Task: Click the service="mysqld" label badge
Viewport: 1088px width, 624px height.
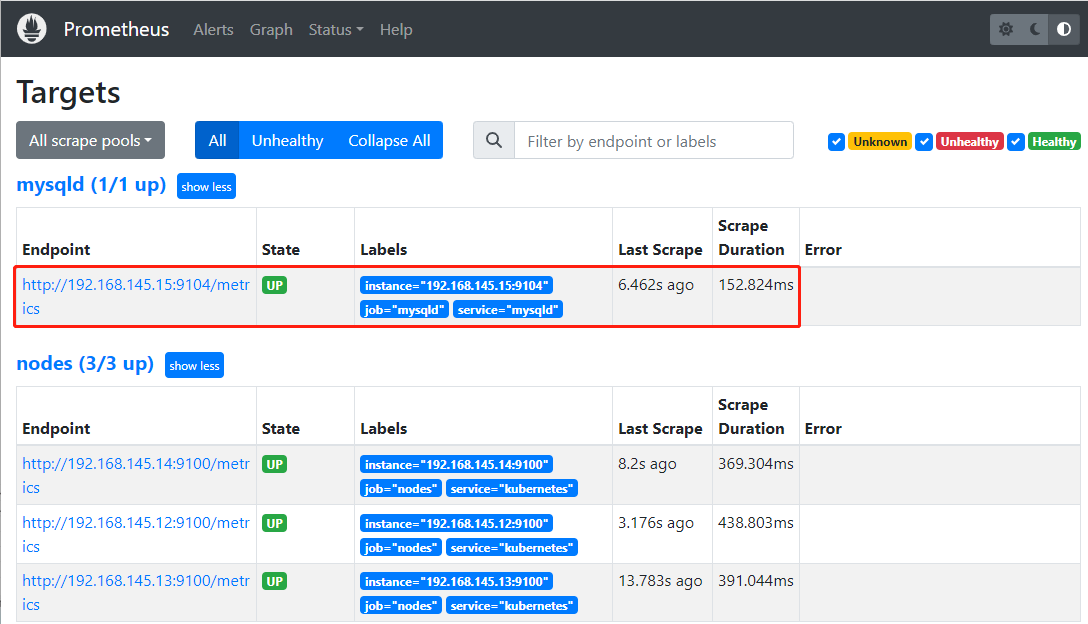Action: click(x=508, y=310)
